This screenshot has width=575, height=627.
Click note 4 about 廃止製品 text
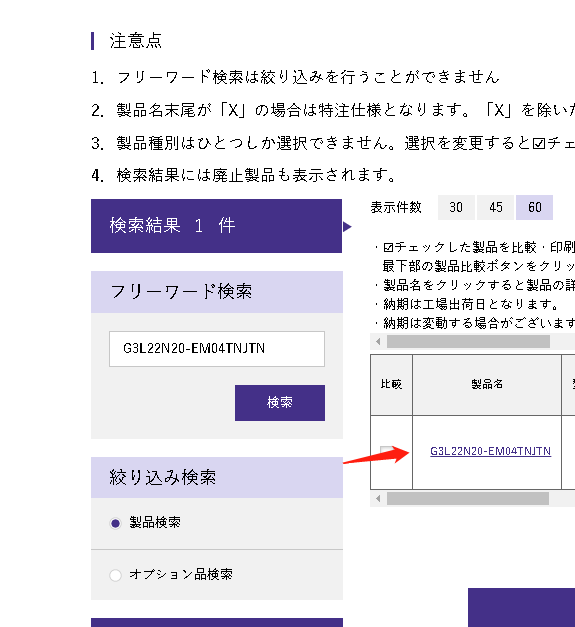[x=256, y=175]
